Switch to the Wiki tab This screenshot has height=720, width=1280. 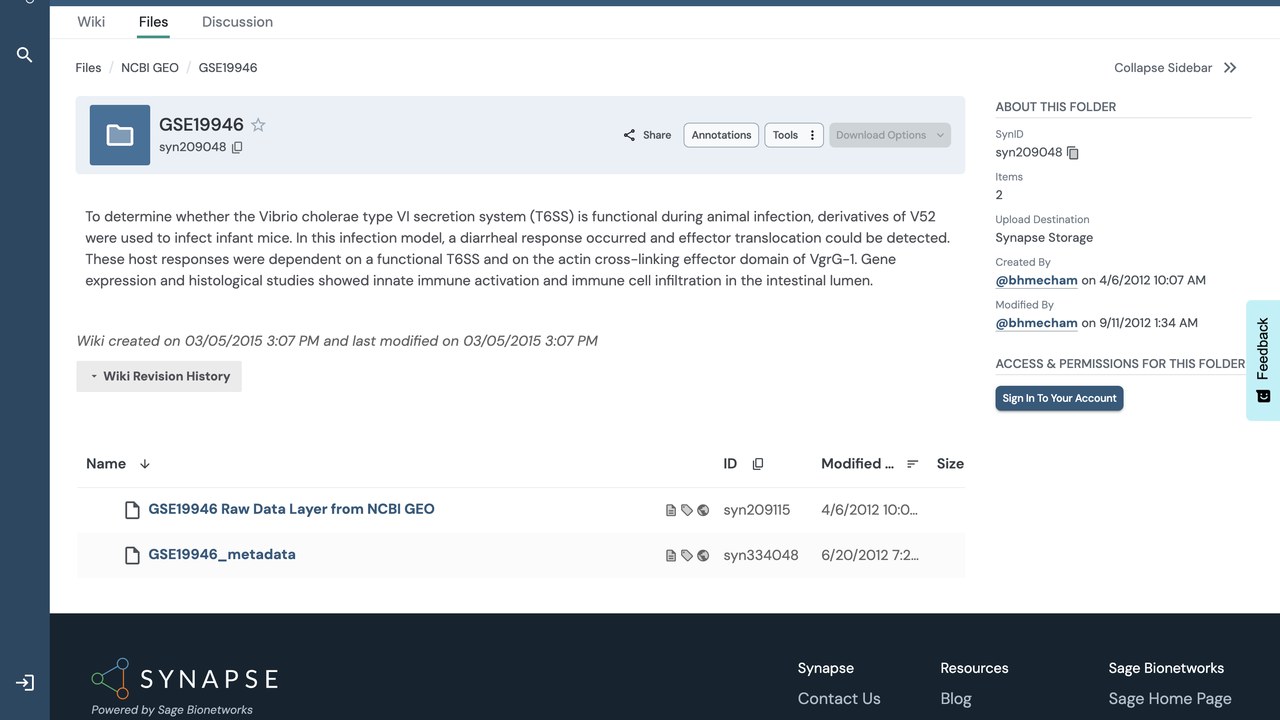pyautogui.click(x=91, y=22)
